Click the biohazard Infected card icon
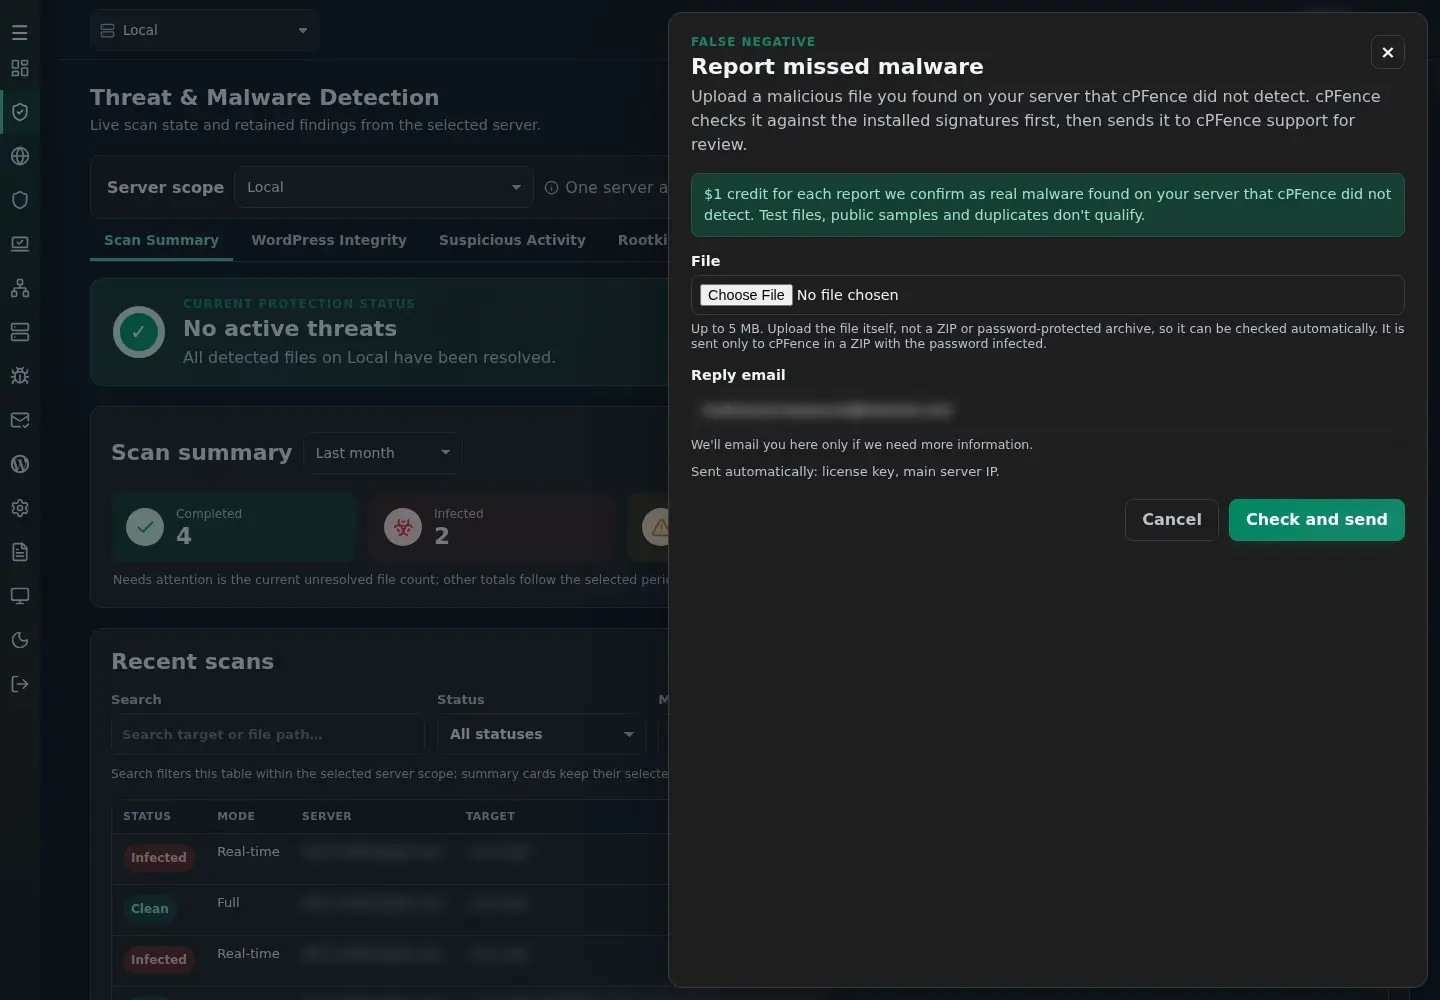This screenshot has width=1440, height=1000. 403,526
